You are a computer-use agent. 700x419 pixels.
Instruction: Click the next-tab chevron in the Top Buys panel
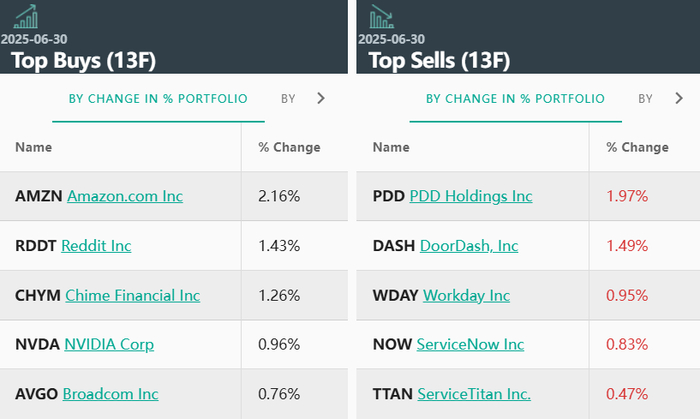[320, 98]
